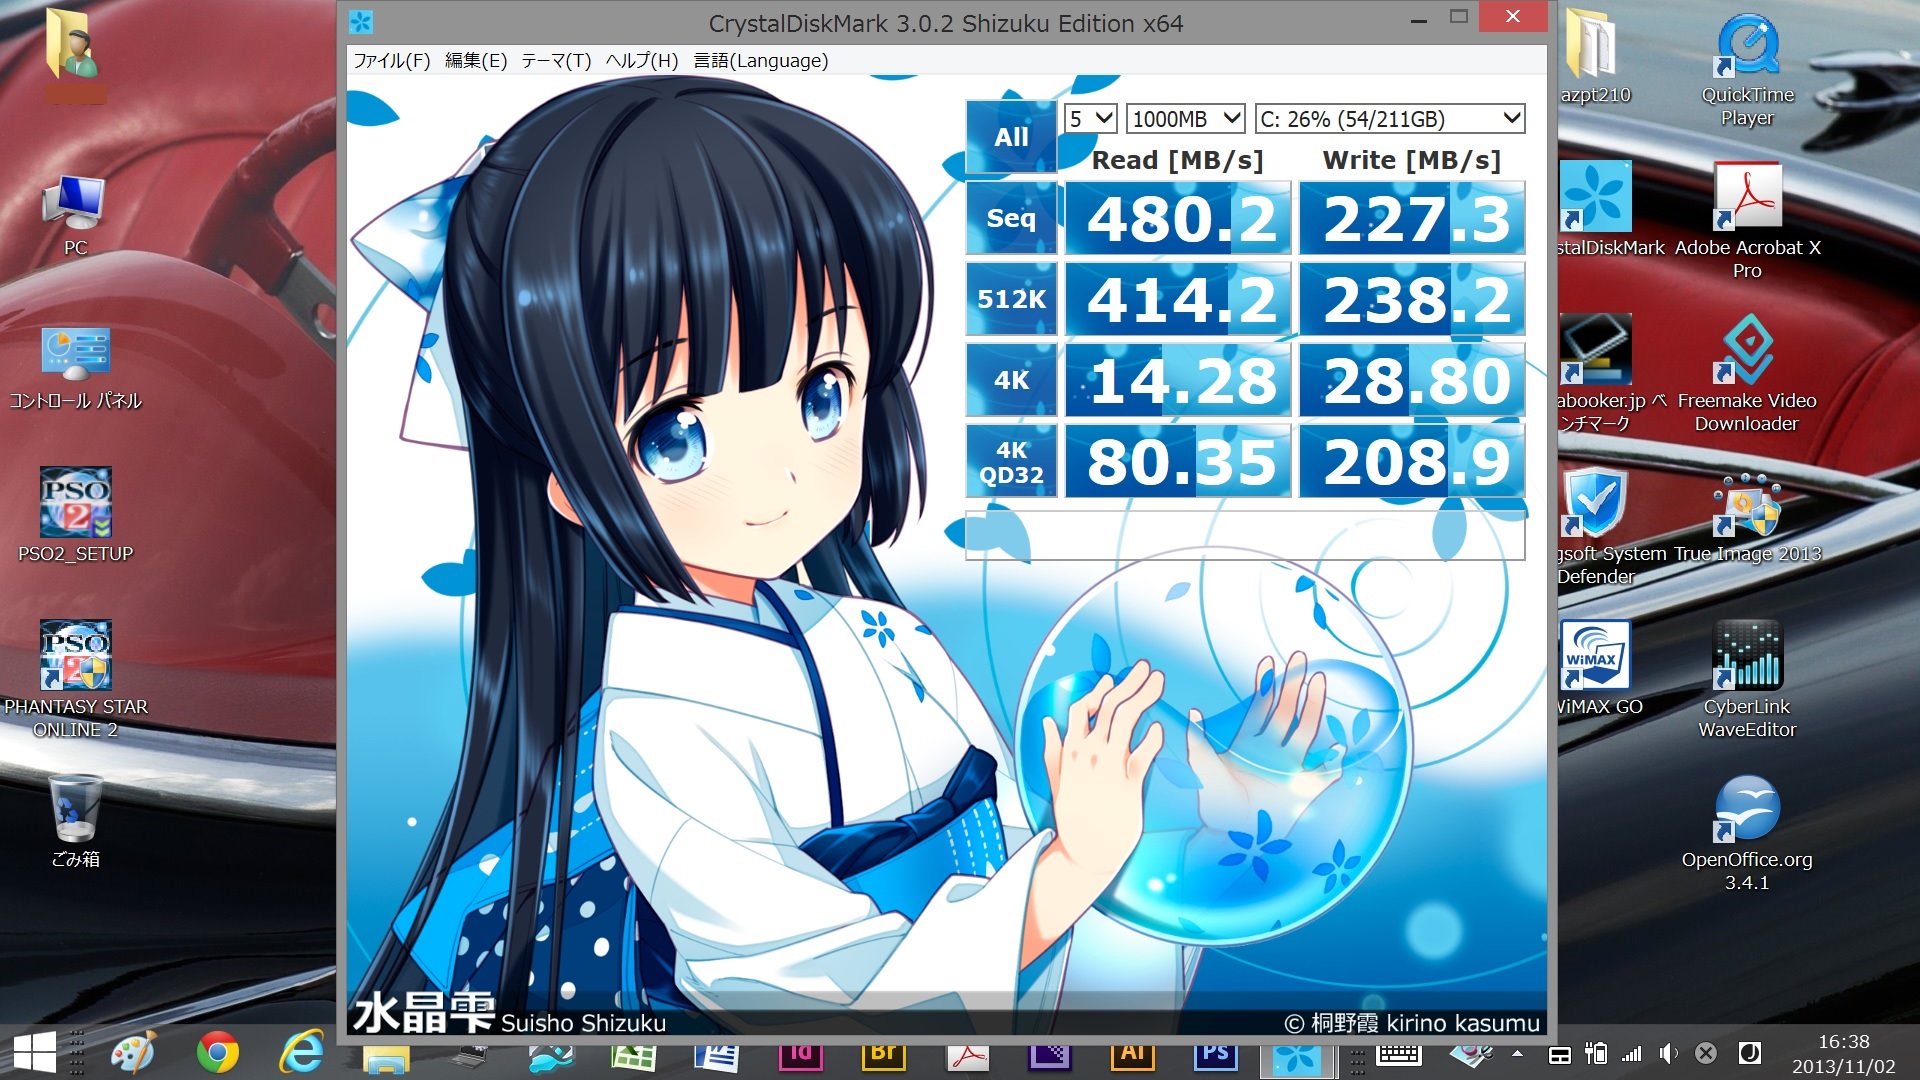Image resolution: width=1920 pixels, height=1080 pixels.
Task: Run the Seq sequential test
Action: (x=1010, y=218)
